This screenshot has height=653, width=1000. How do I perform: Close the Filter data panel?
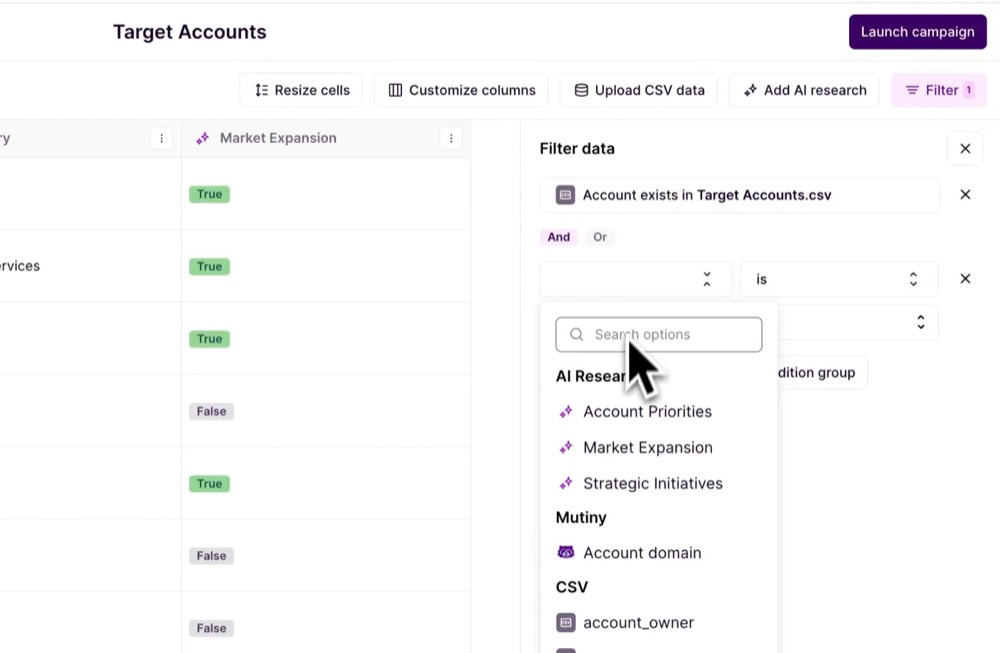(964, 149)
